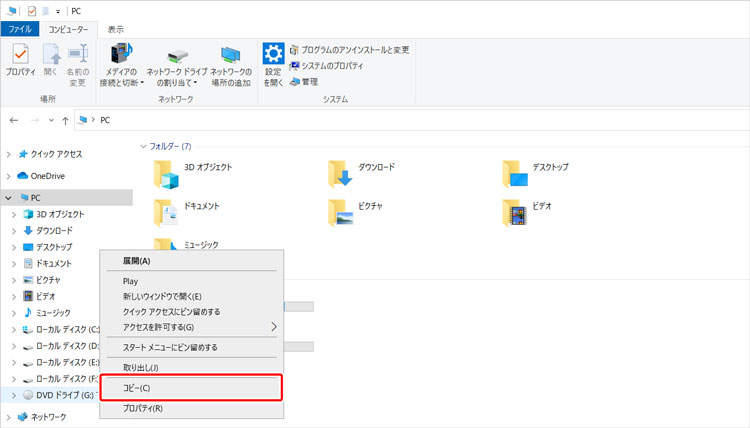
Task: Choose Play from the context menu
Action: (x=191, y=281)
